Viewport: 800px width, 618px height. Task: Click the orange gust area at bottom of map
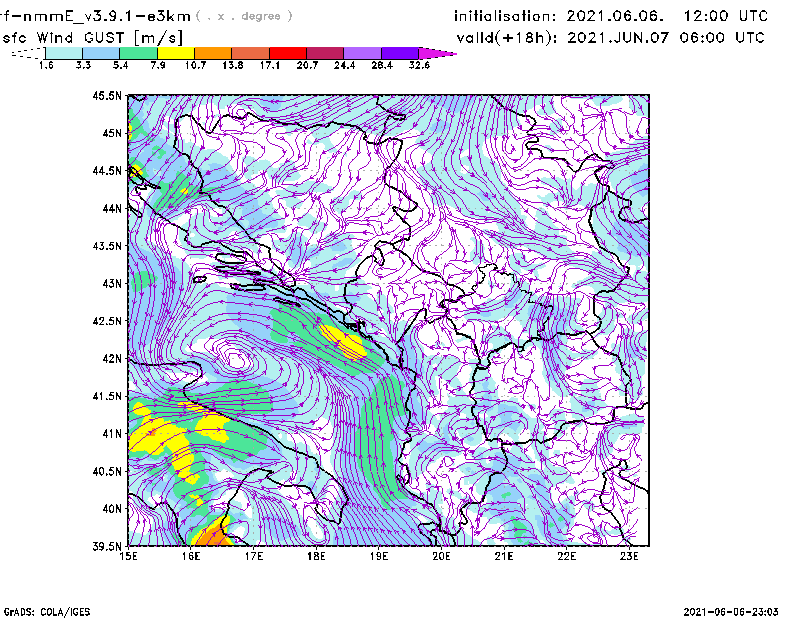coord(213,535)
